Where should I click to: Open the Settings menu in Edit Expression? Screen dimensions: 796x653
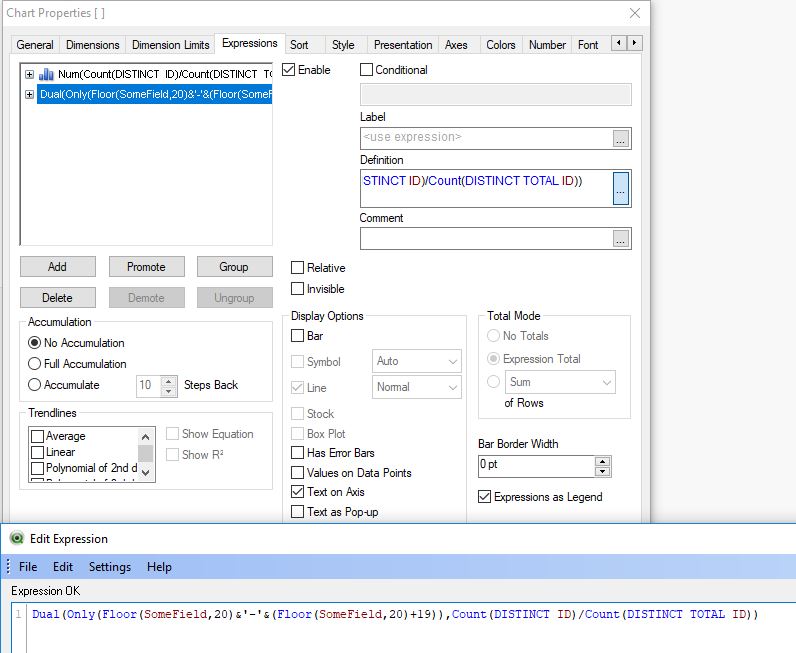[x=110, y=567]
